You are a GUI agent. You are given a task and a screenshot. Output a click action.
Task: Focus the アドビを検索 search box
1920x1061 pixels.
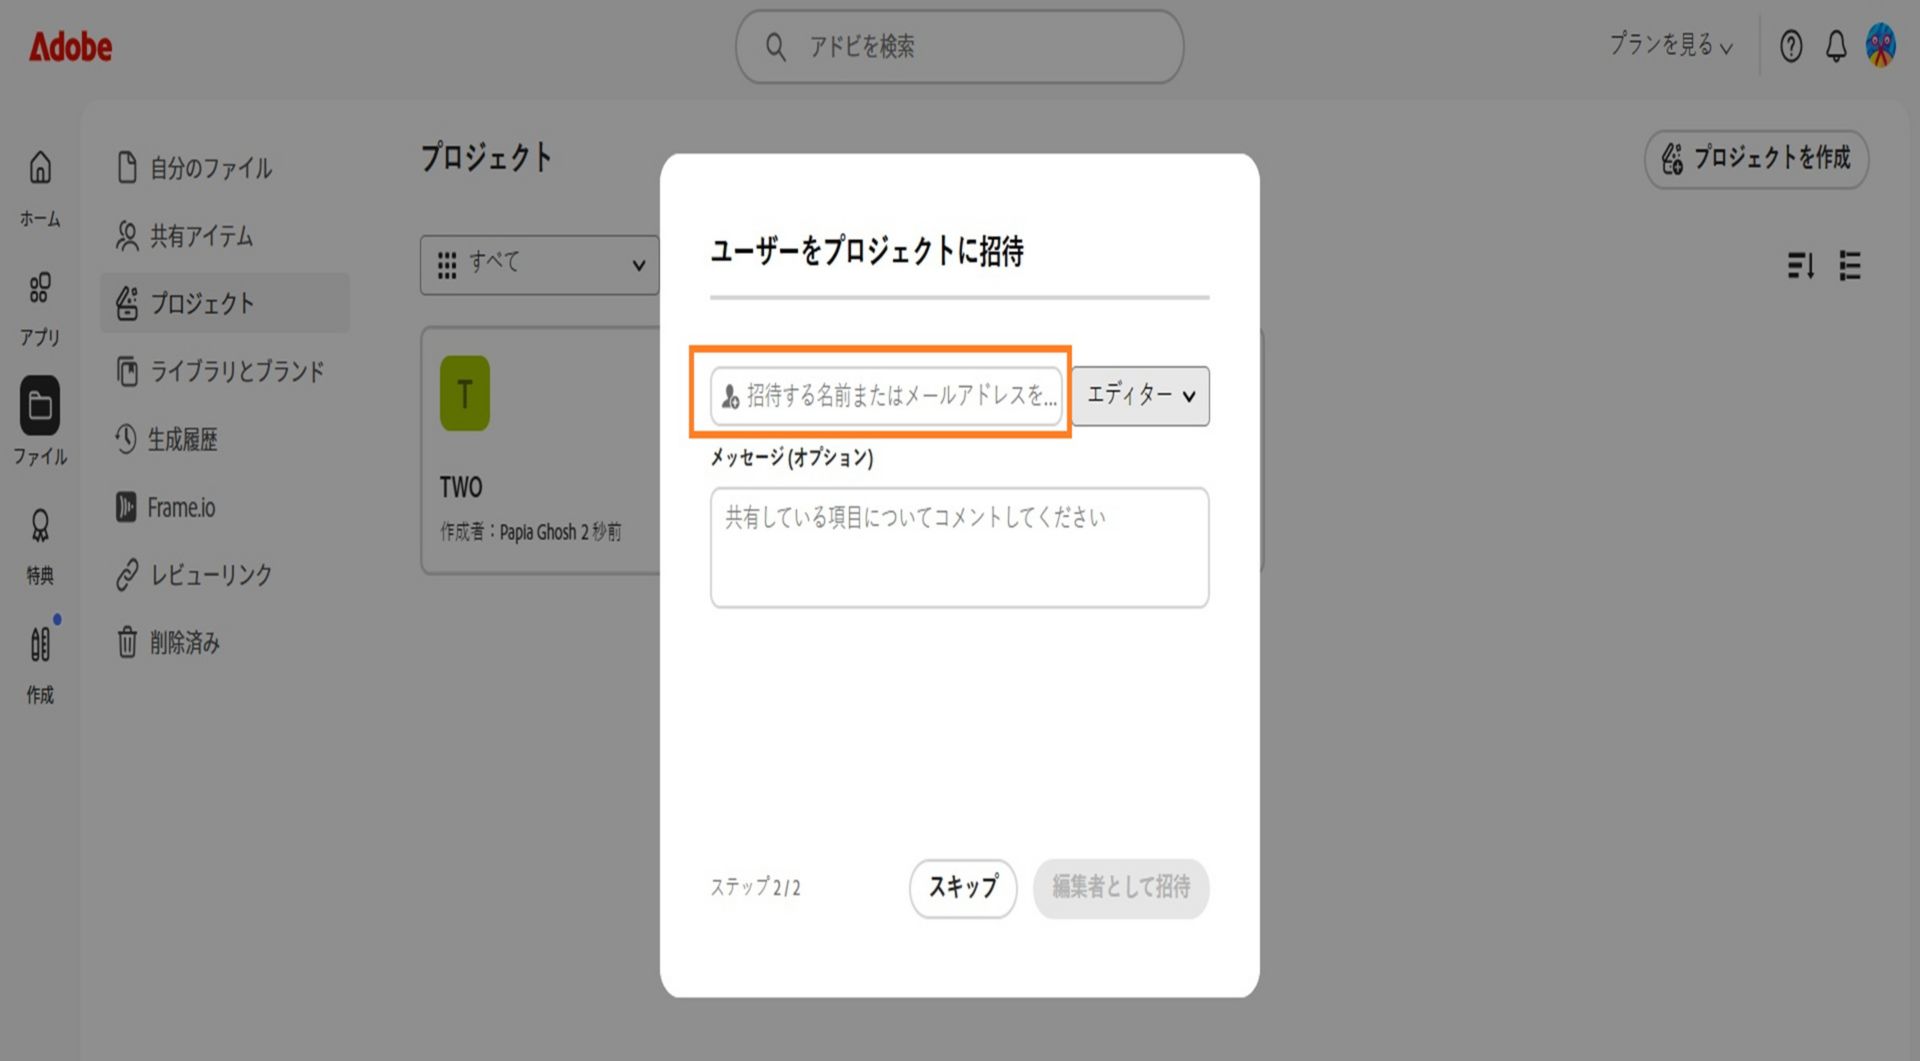coord(960,46)
